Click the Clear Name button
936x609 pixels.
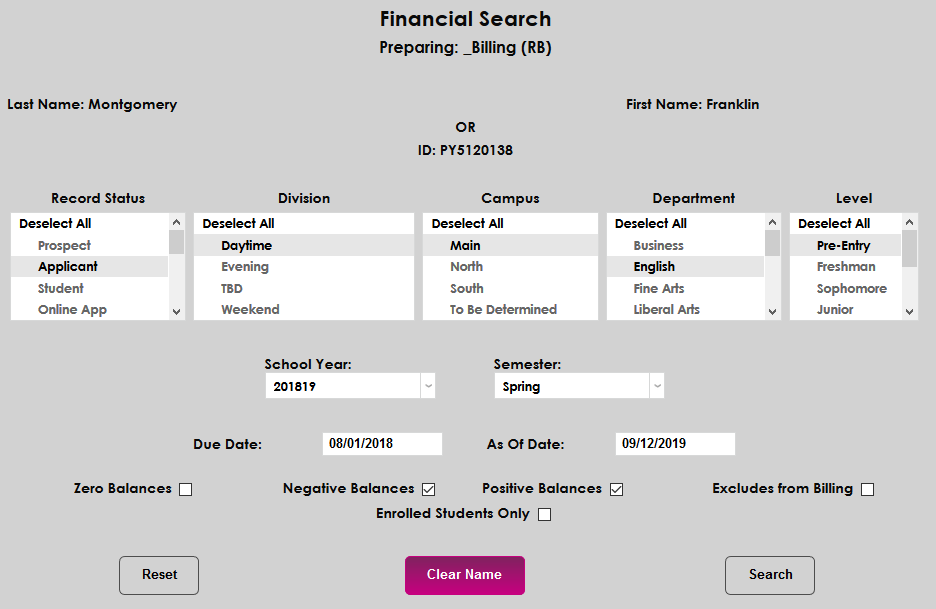point(464,575)
